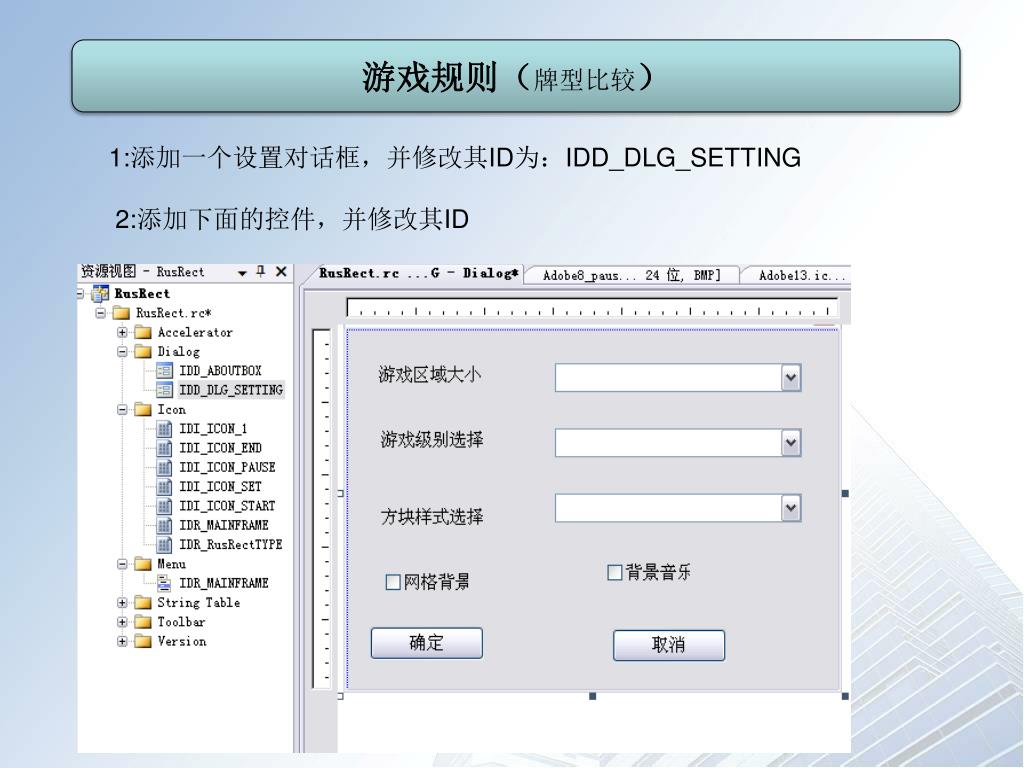Collapse the RusRect.rc* tree node
Viewport: 1024px width, 768px height.
101,313
